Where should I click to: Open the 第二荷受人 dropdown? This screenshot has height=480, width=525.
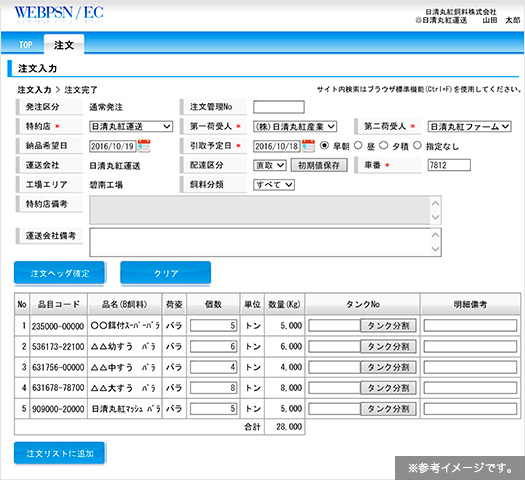tap(469, 127)
